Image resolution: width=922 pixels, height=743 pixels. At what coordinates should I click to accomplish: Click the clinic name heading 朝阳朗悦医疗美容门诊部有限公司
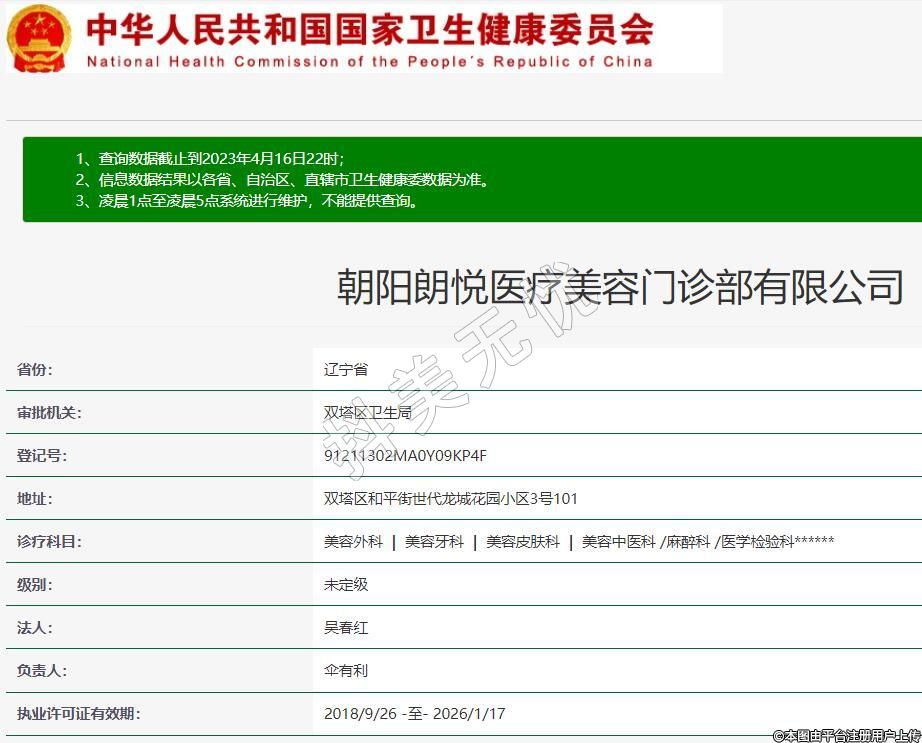click(620, 287)
